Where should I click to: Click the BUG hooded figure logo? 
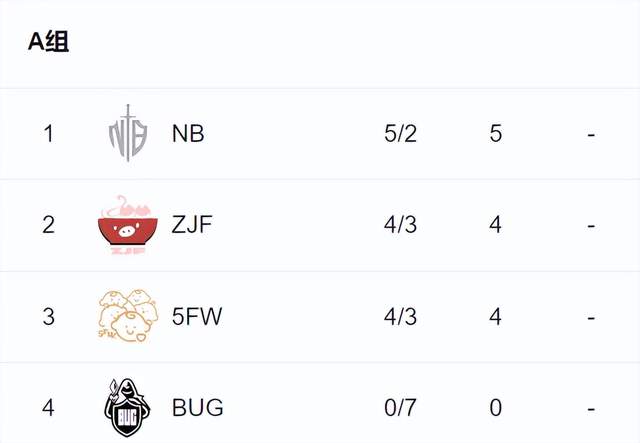coord(127,407)
